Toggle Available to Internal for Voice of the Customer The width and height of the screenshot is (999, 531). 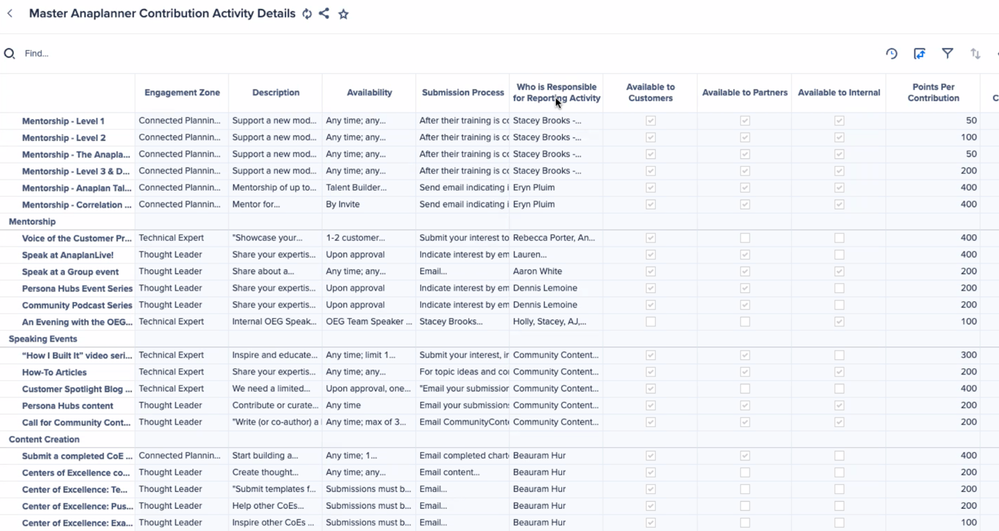839,238
